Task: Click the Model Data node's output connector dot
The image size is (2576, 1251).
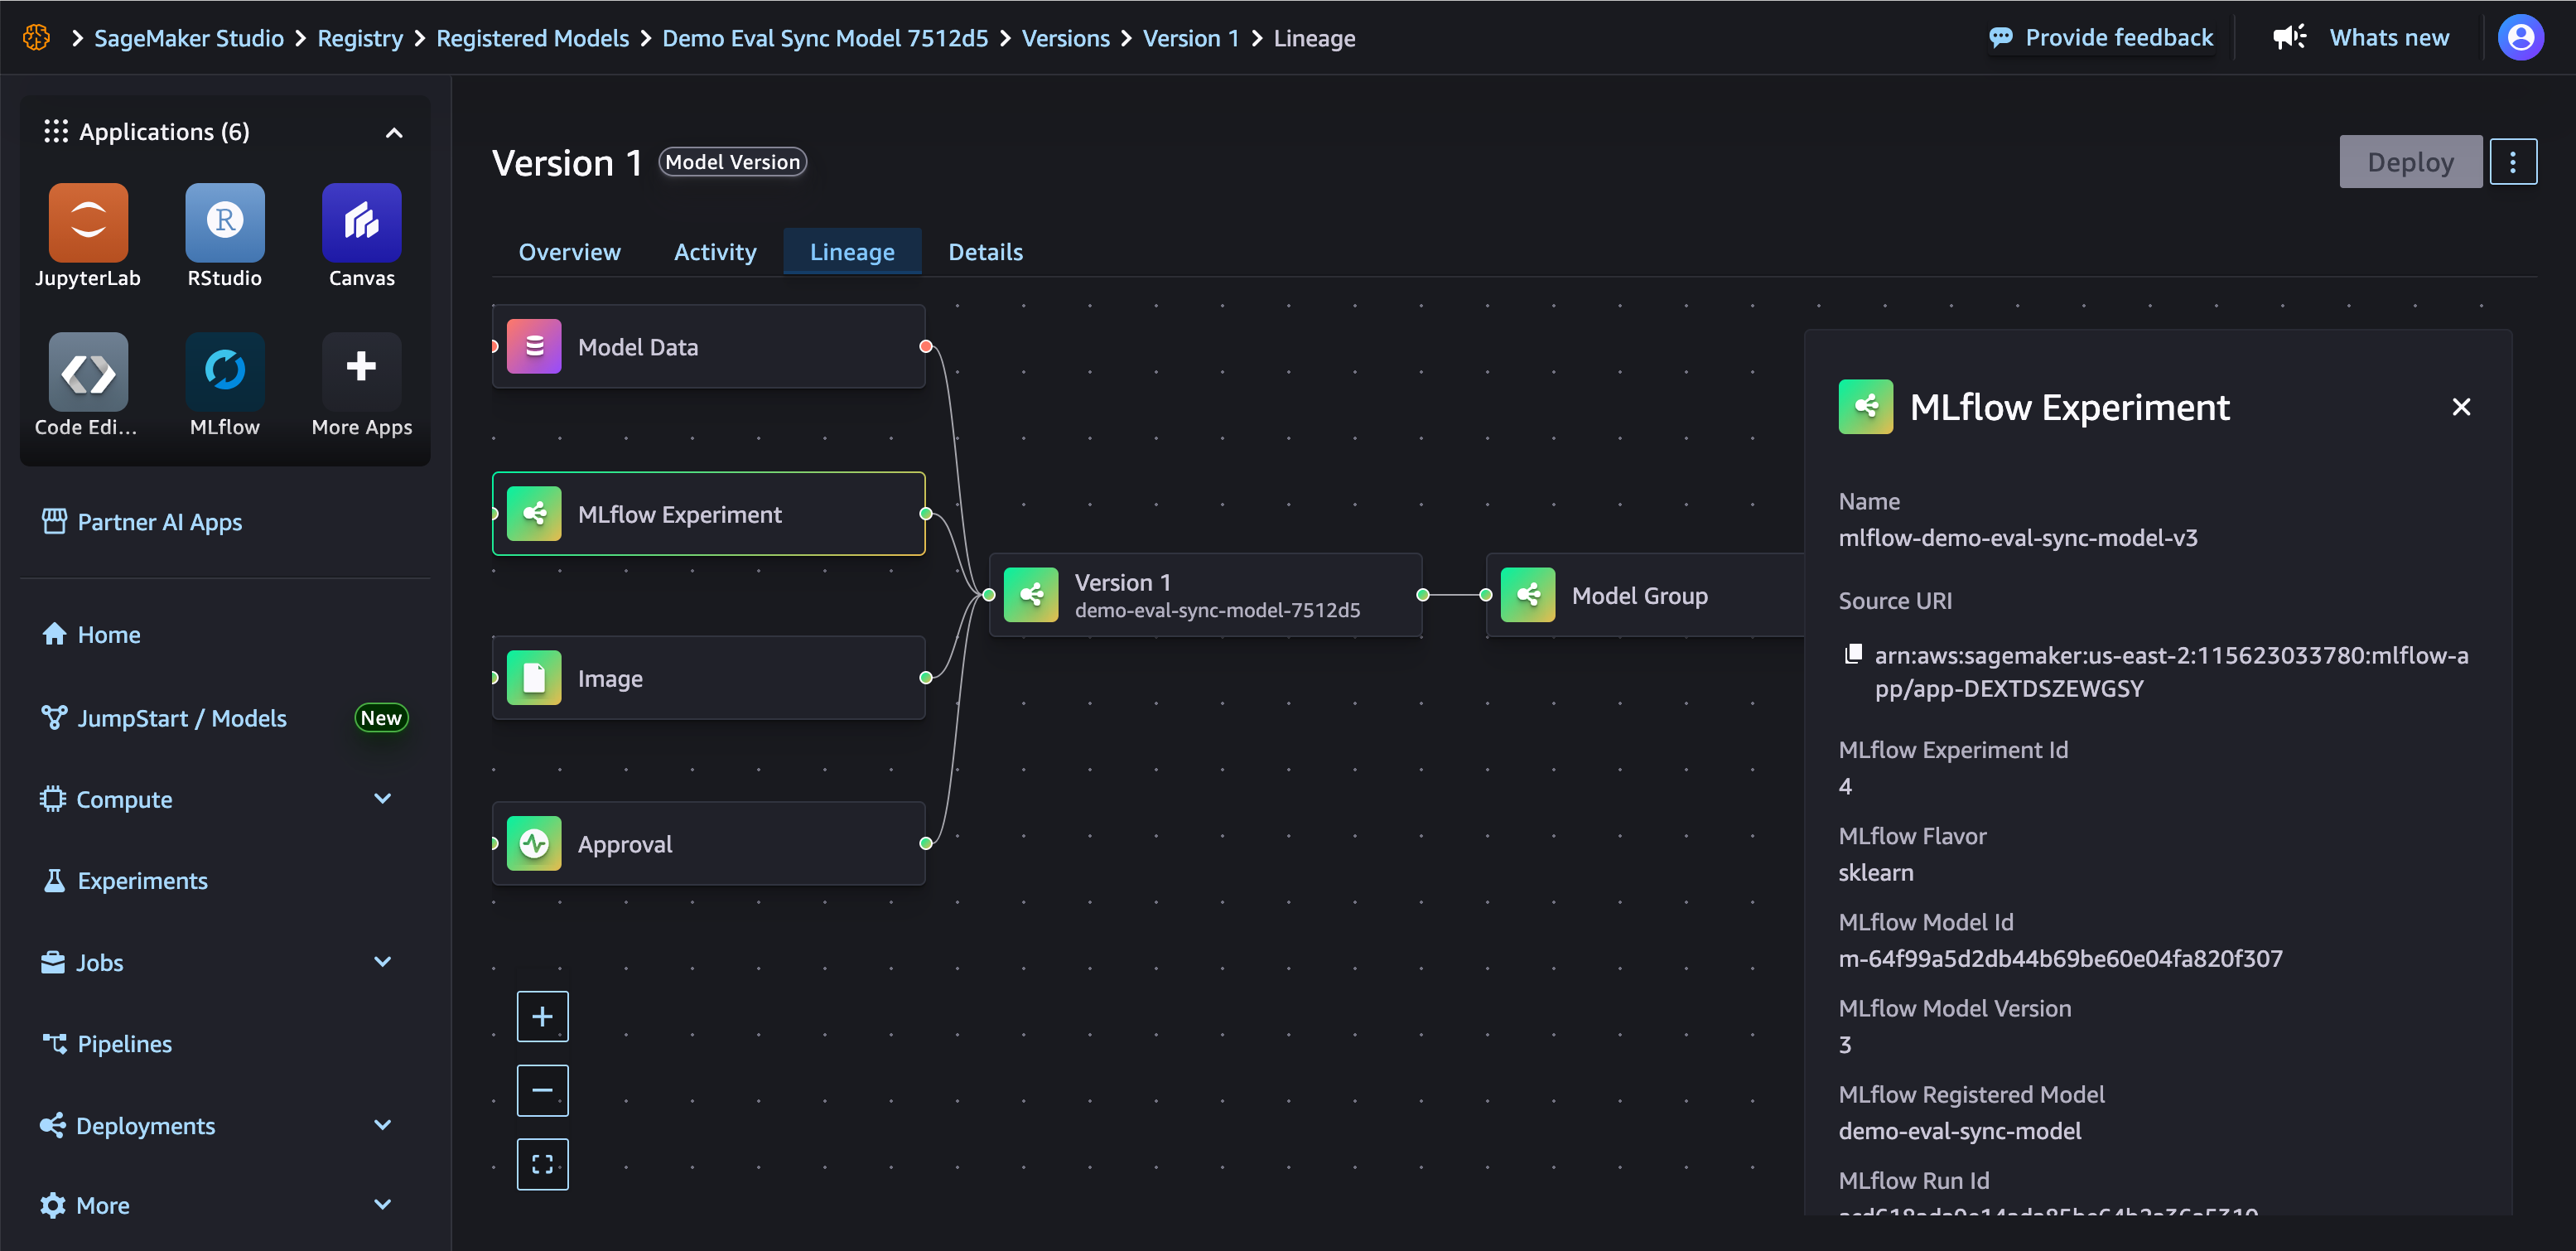Action: tap(926, 346)
